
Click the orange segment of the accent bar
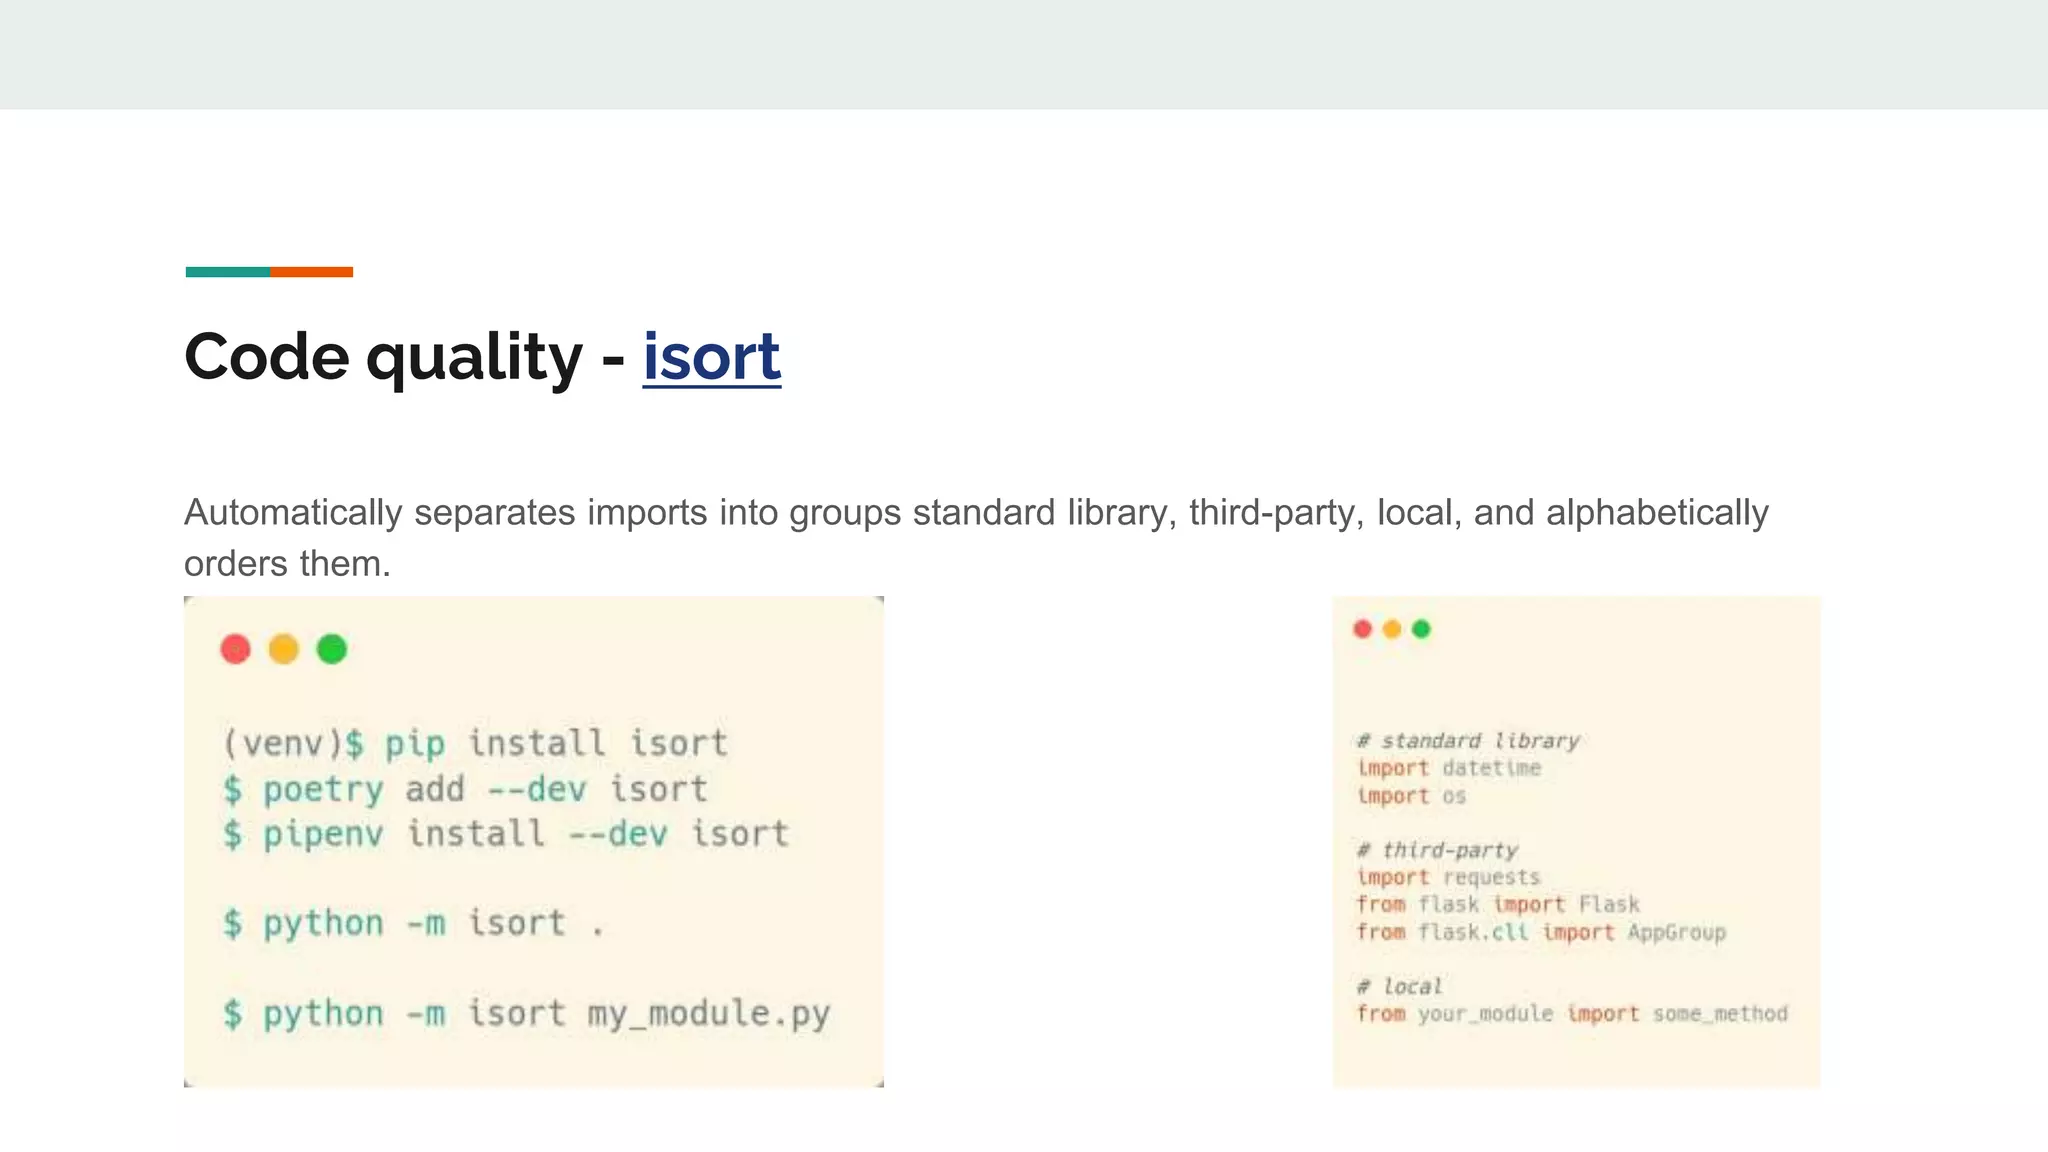click(x=311, y=272)
